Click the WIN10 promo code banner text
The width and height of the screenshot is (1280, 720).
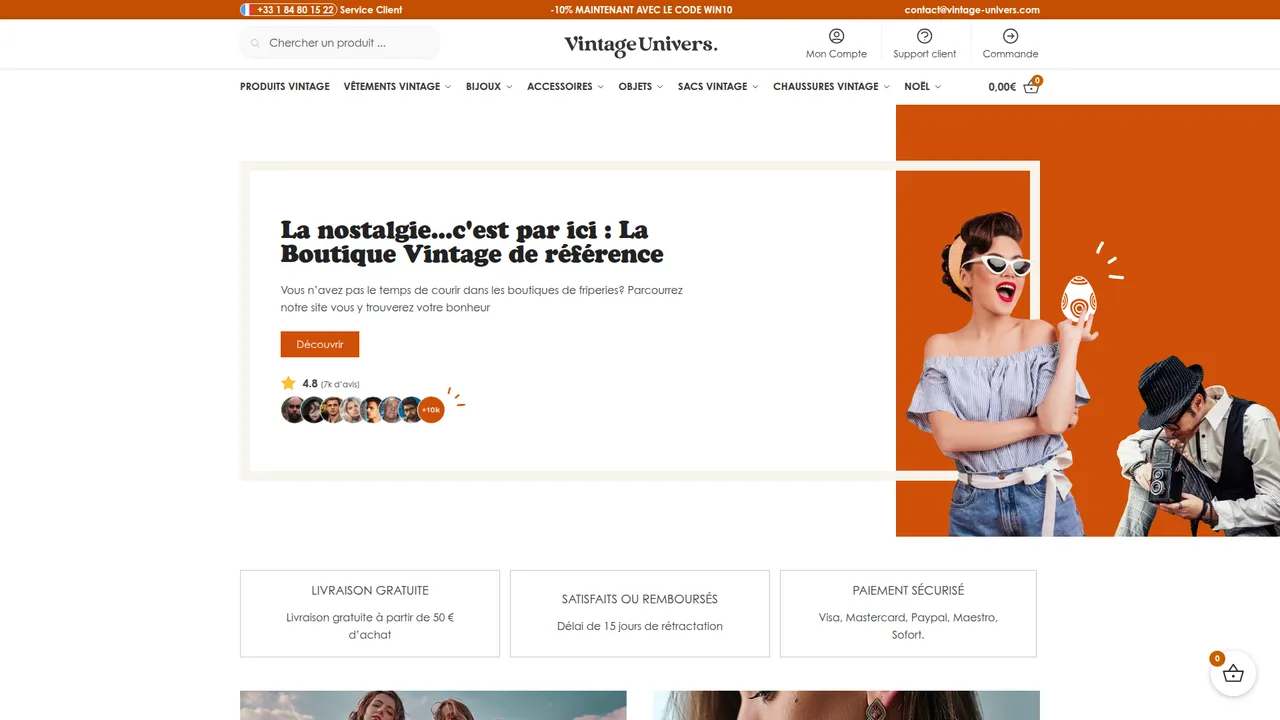tap(641, 10)
